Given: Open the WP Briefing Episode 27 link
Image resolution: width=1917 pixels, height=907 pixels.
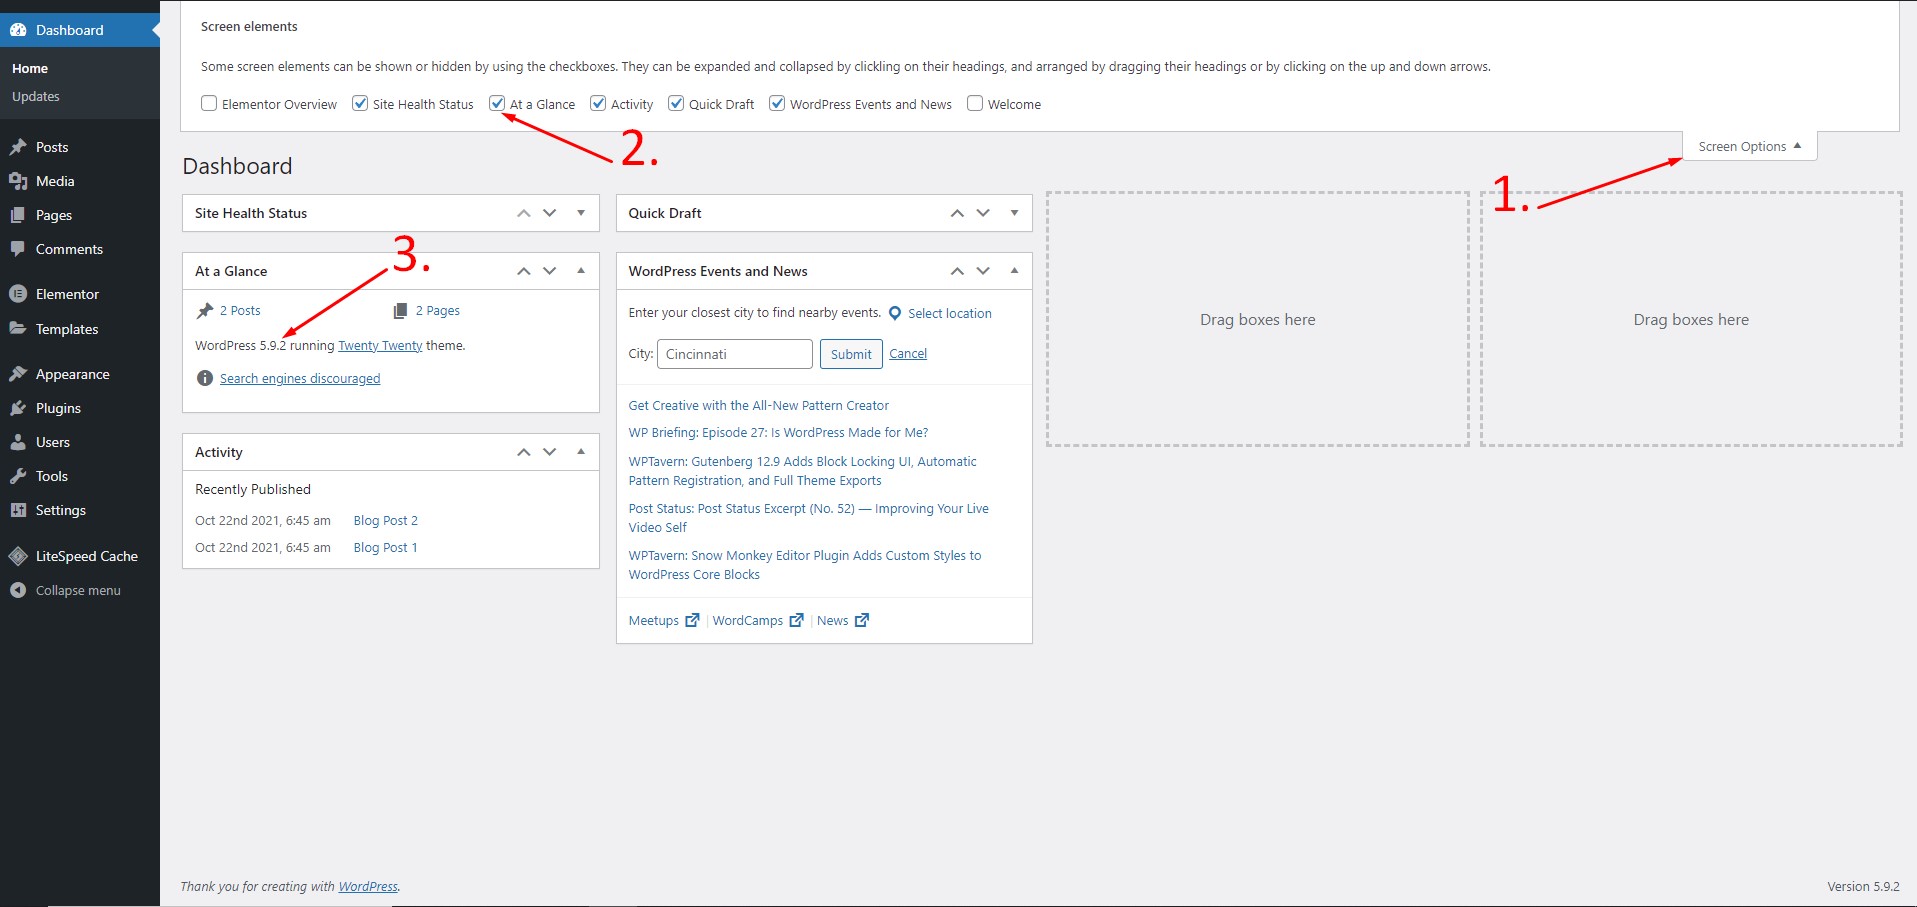Looking at the screenshot, I should coord(778,433).
